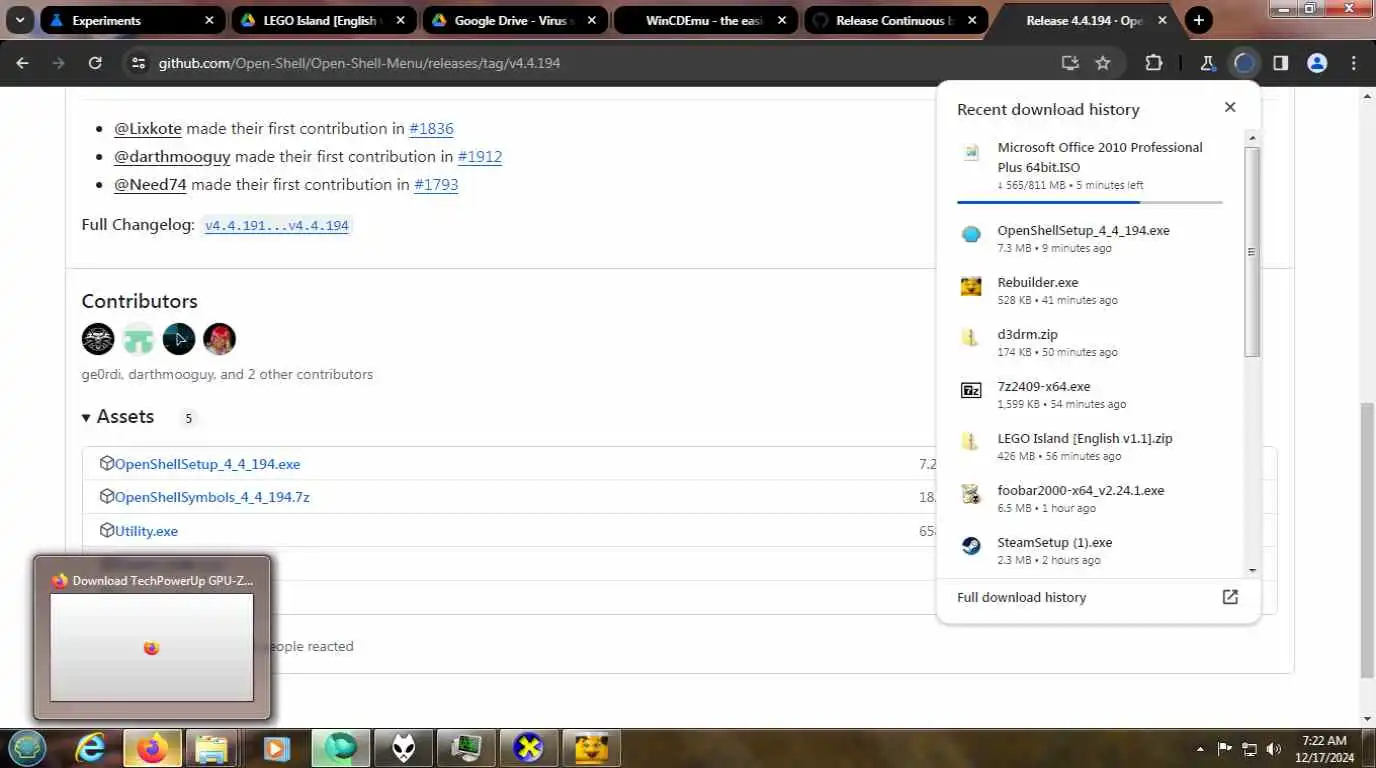This screenshot has width=1376, height=768.
Task: Download OpenShellSetup_4_4_194.exe asset
Action: pyautogui.click(x=207, y=464)
